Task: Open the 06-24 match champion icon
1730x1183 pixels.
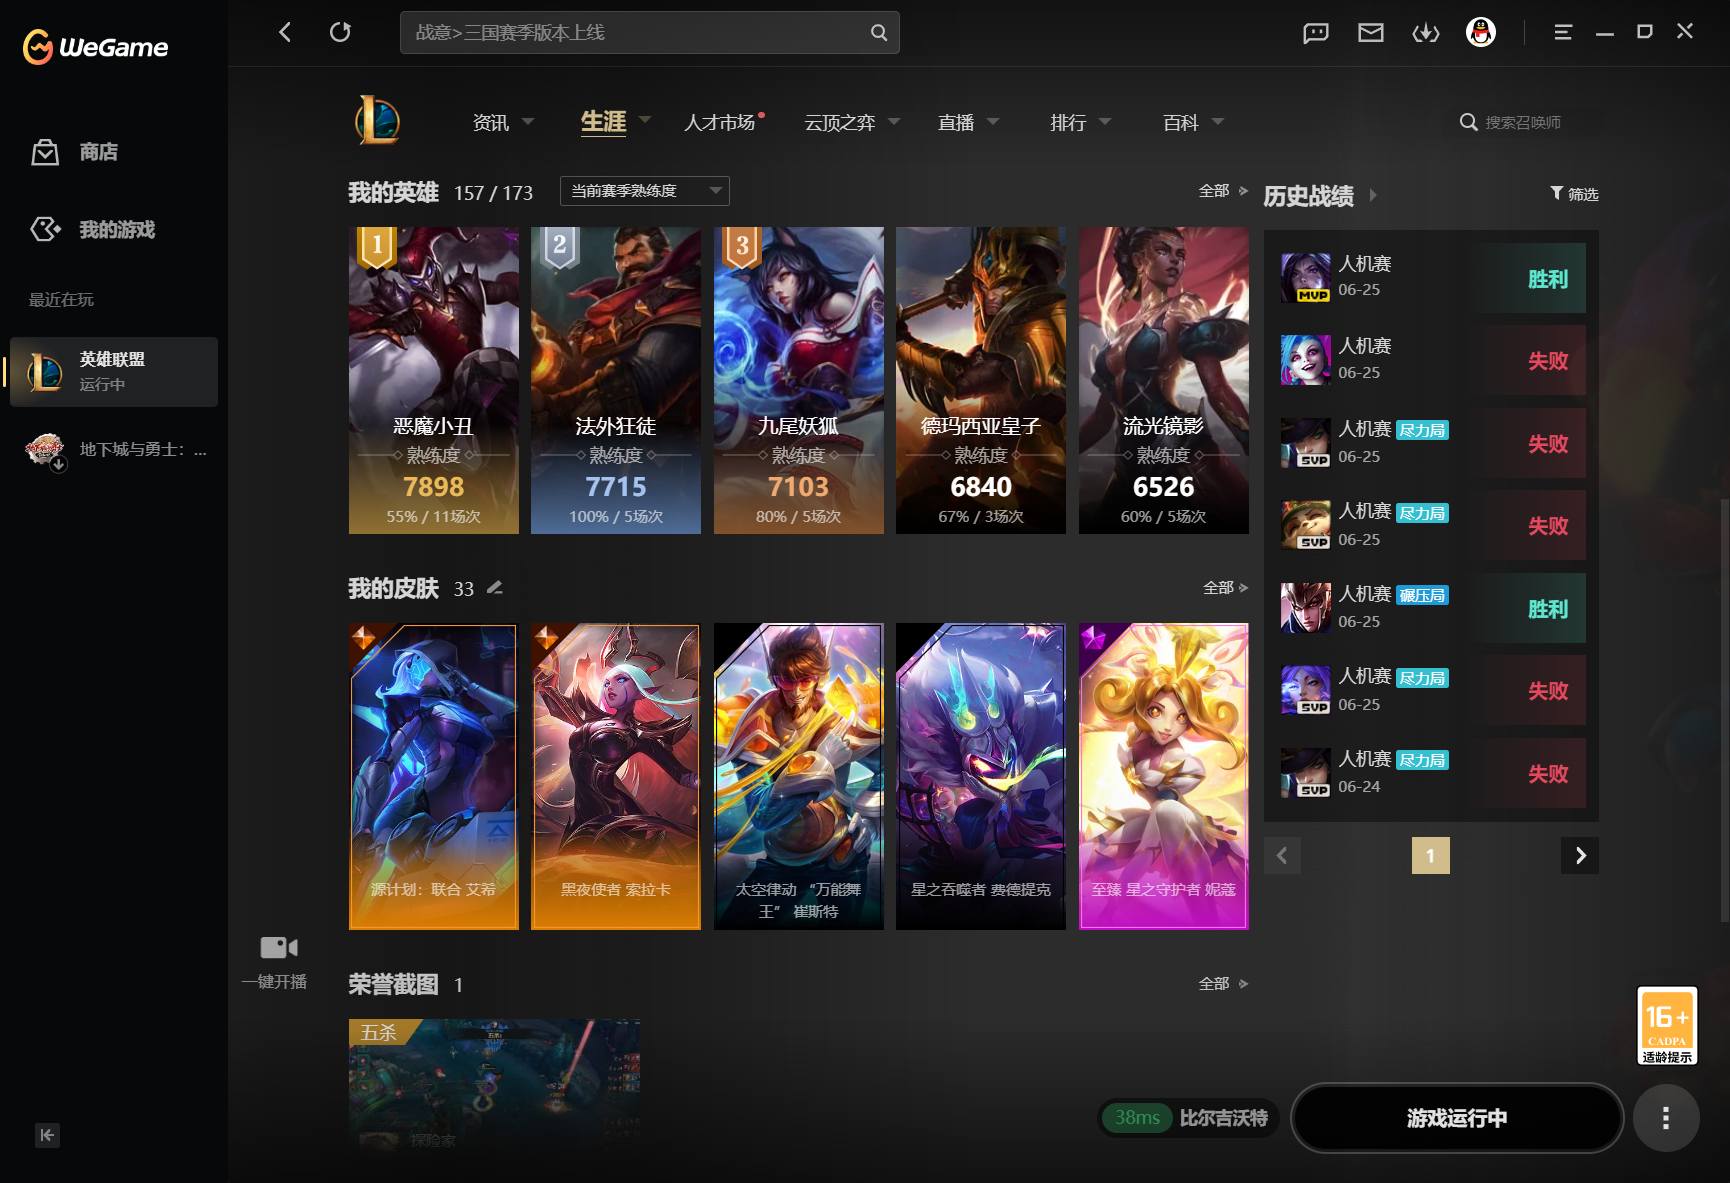Action: pyautogui.click(x=1306, y=773)
